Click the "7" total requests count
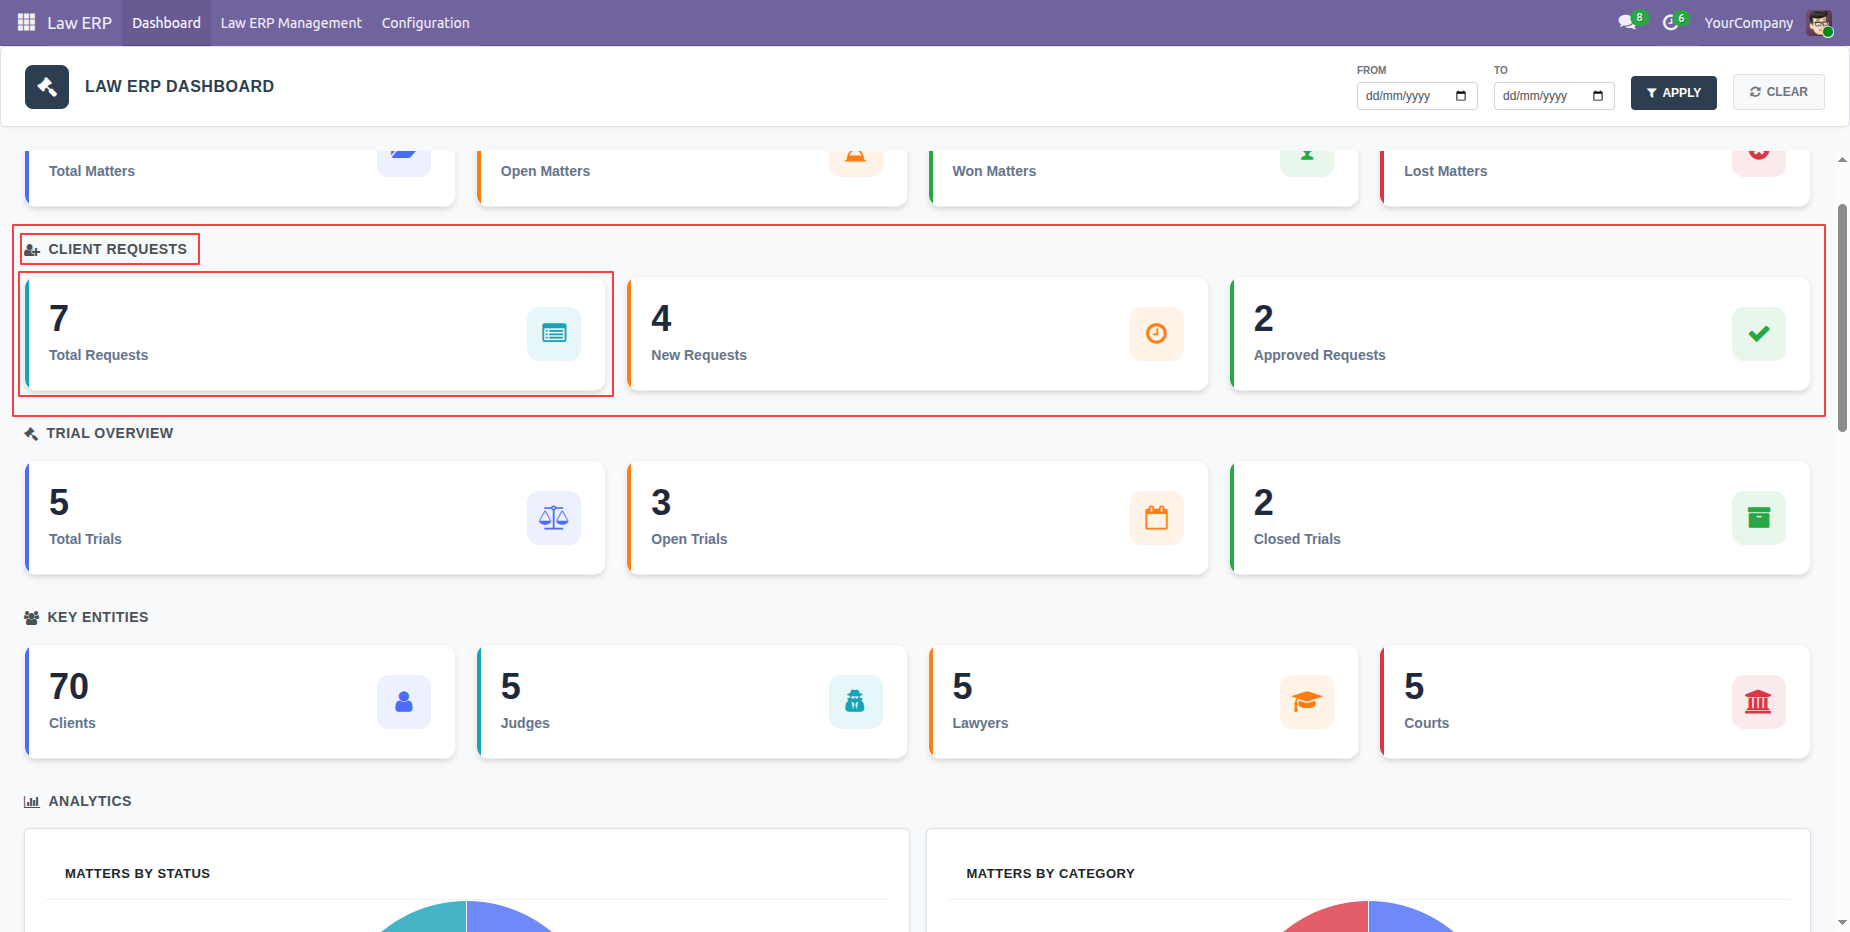Image resolution: width=1850 pixels, height=932 pixels. pyautogui.click(x=59, y=319)
